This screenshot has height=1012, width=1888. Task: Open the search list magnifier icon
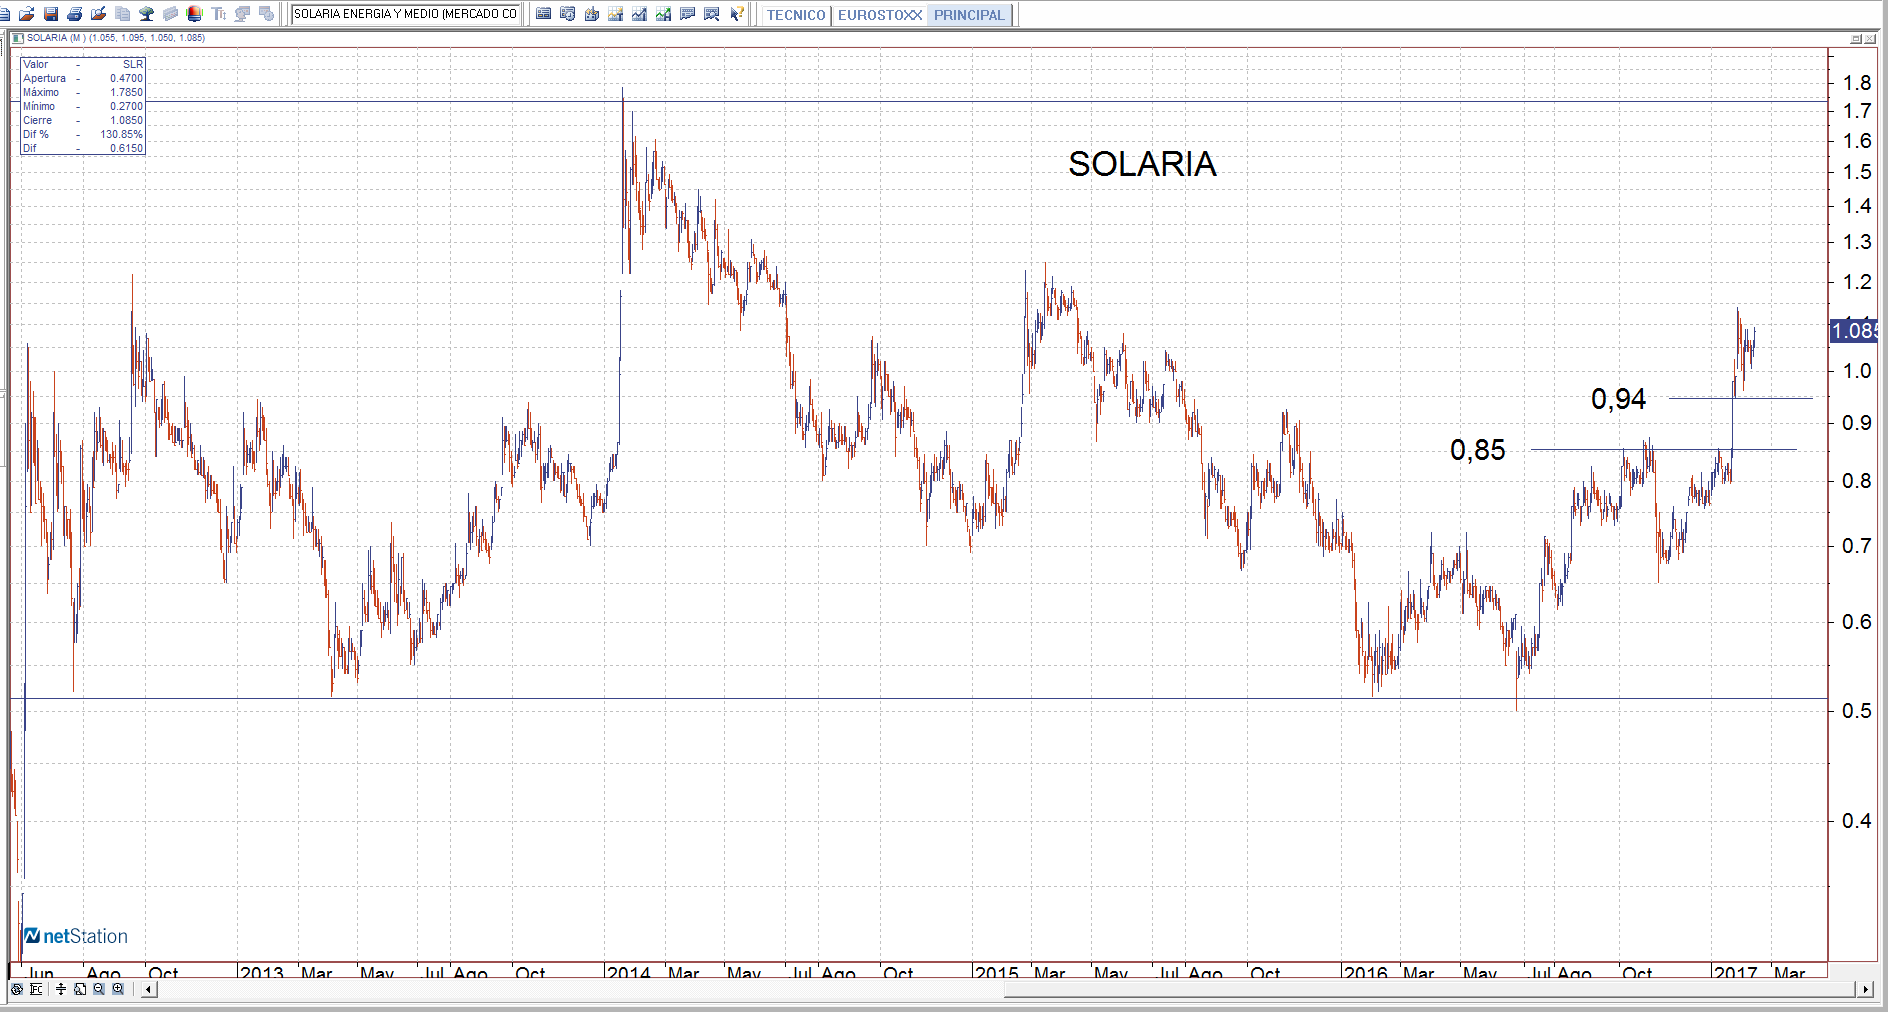[x=712, y=14]
